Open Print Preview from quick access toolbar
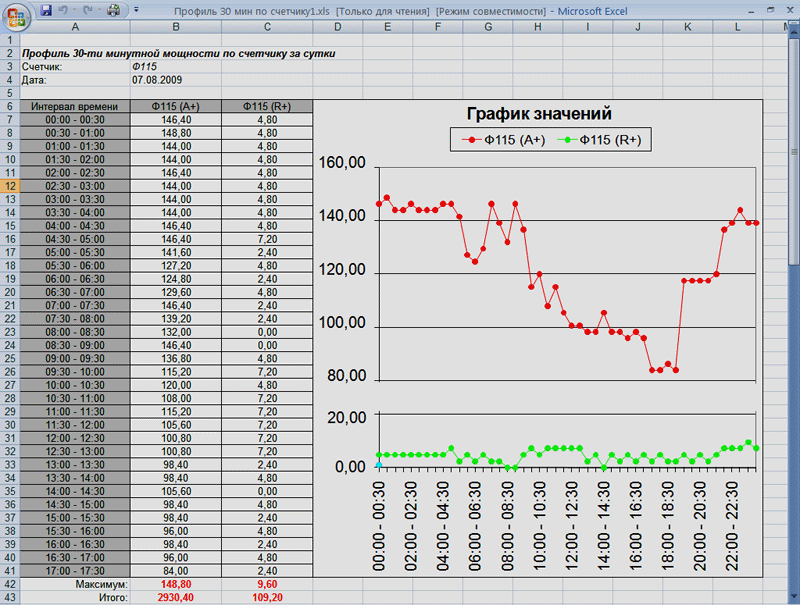 pyautogui.click(x=112, y=11)
